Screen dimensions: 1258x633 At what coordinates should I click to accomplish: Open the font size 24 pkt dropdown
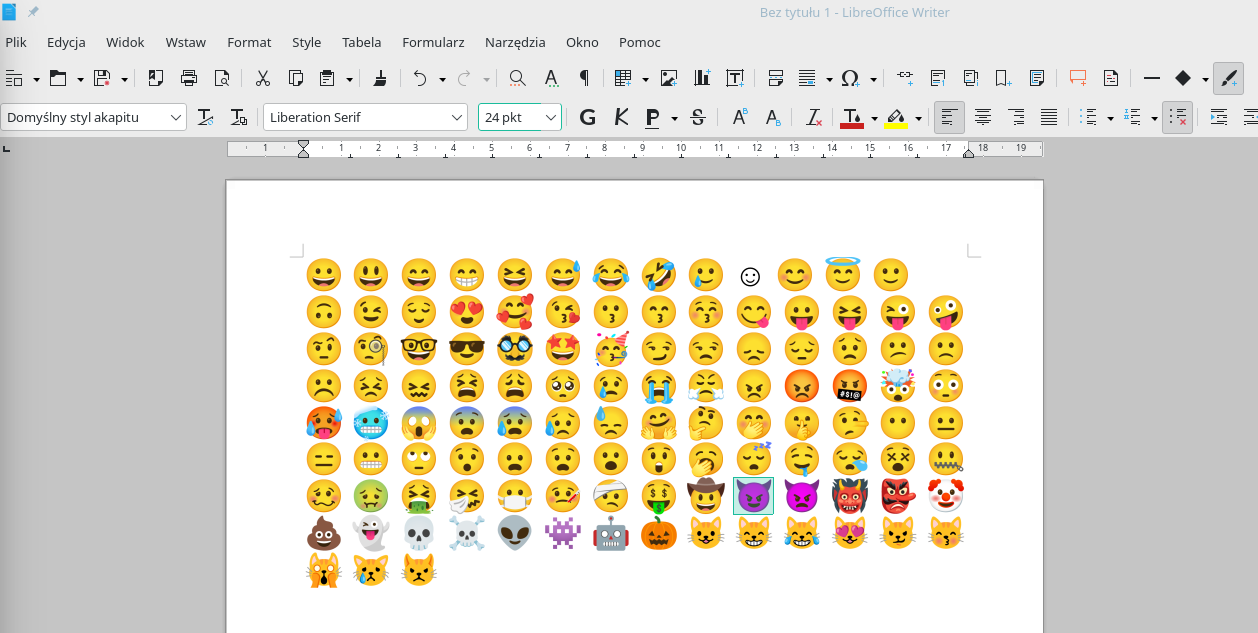[x=550, y=118]
